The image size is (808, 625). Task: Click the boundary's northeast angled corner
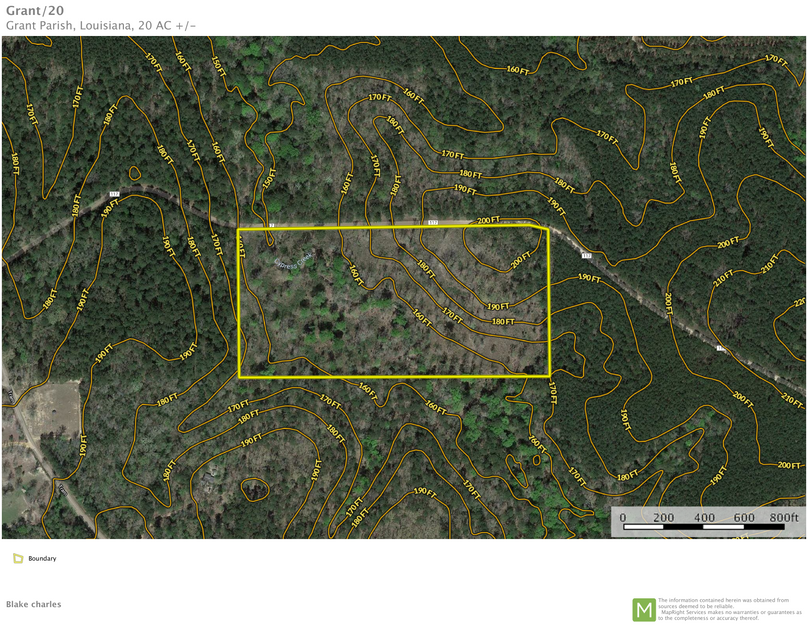click(x=545, y=229)
